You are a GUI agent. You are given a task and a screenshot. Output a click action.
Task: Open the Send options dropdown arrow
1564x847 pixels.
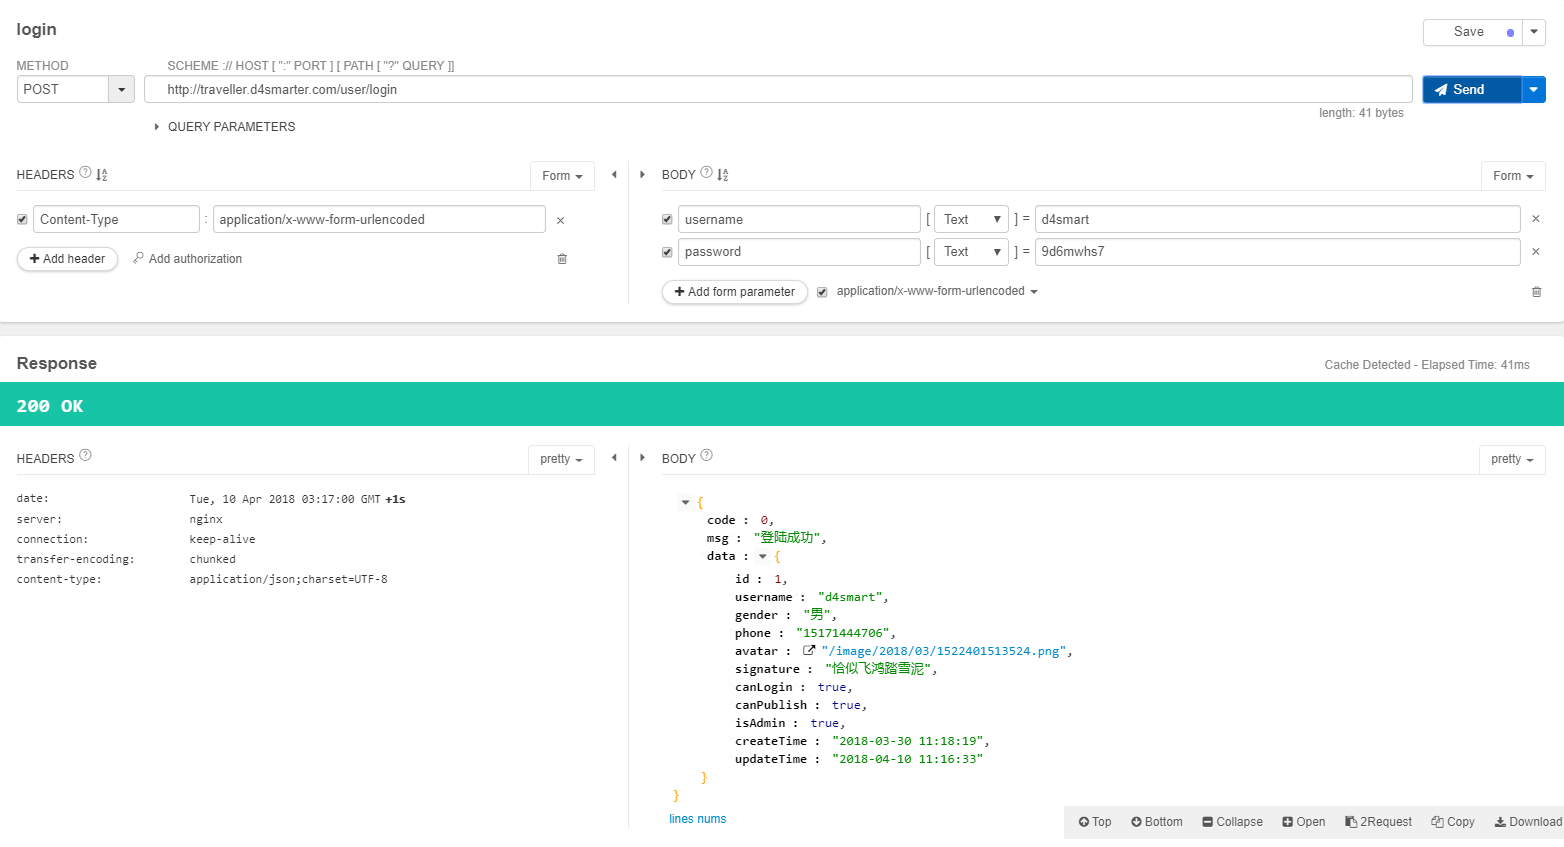coord(1534,90)
